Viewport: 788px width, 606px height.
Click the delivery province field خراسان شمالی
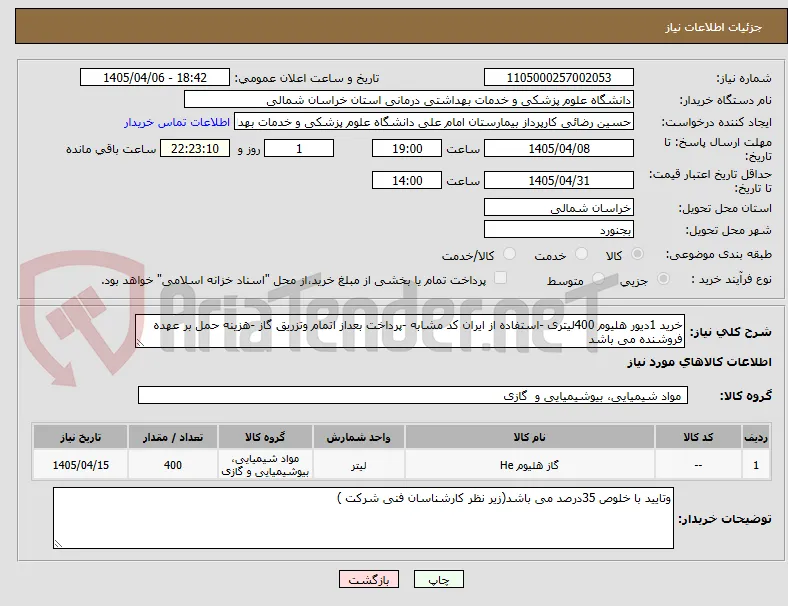(559, 208)
